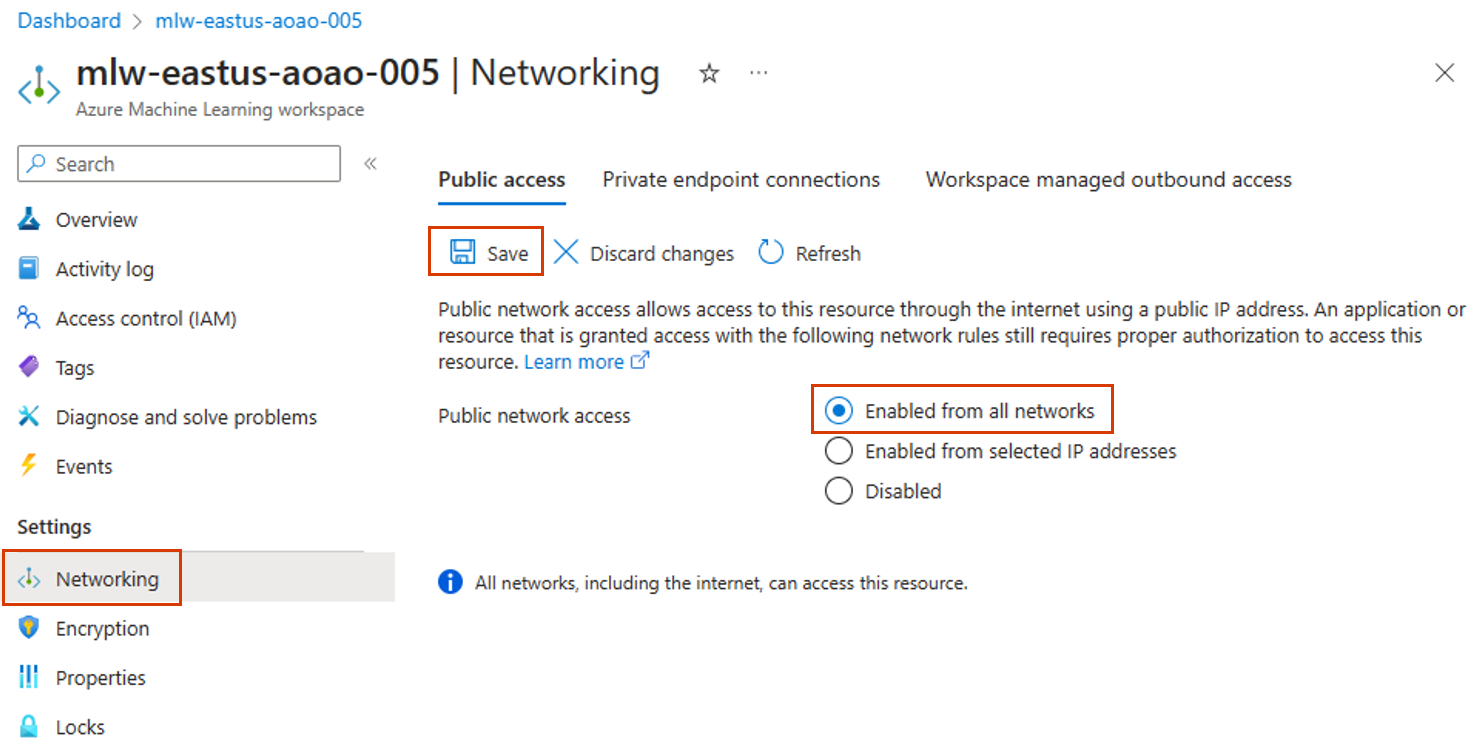Open the Encryption settings page
The image size is (1480, 752).
(102, 628)
